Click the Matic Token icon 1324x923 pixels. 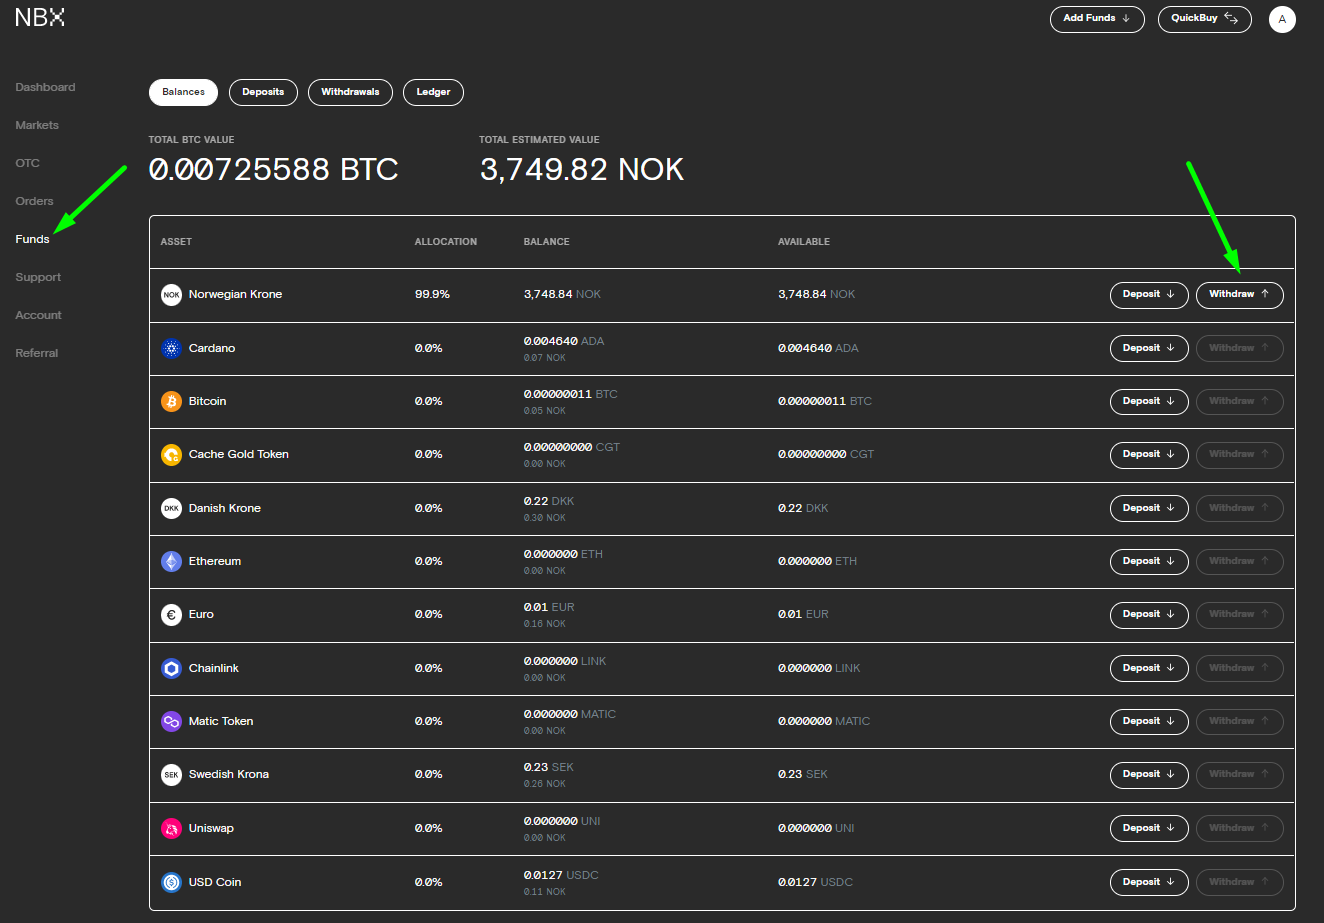[x=171, y=721]
